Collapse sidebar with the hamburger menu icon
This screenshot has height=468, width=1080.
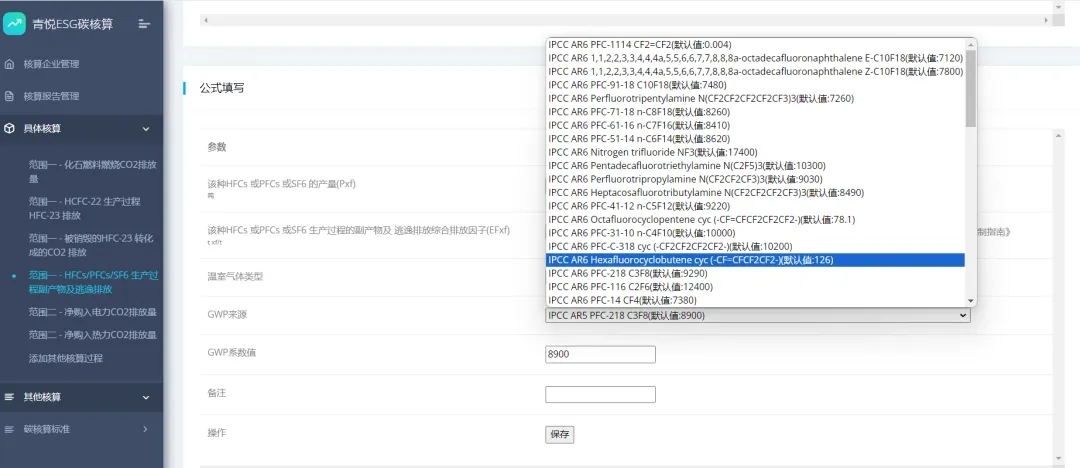point(144,23)
